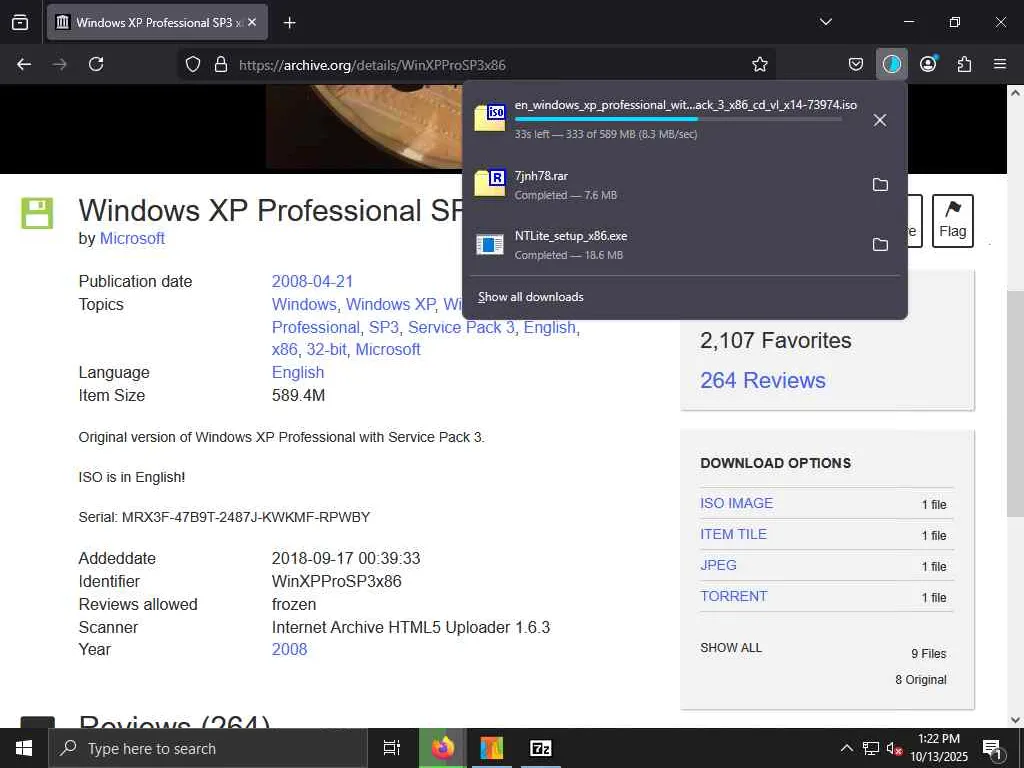Expand SHOW ALL download files
Screen dimensions: 1024x768
pyautogui.click(x=731, y=648)
